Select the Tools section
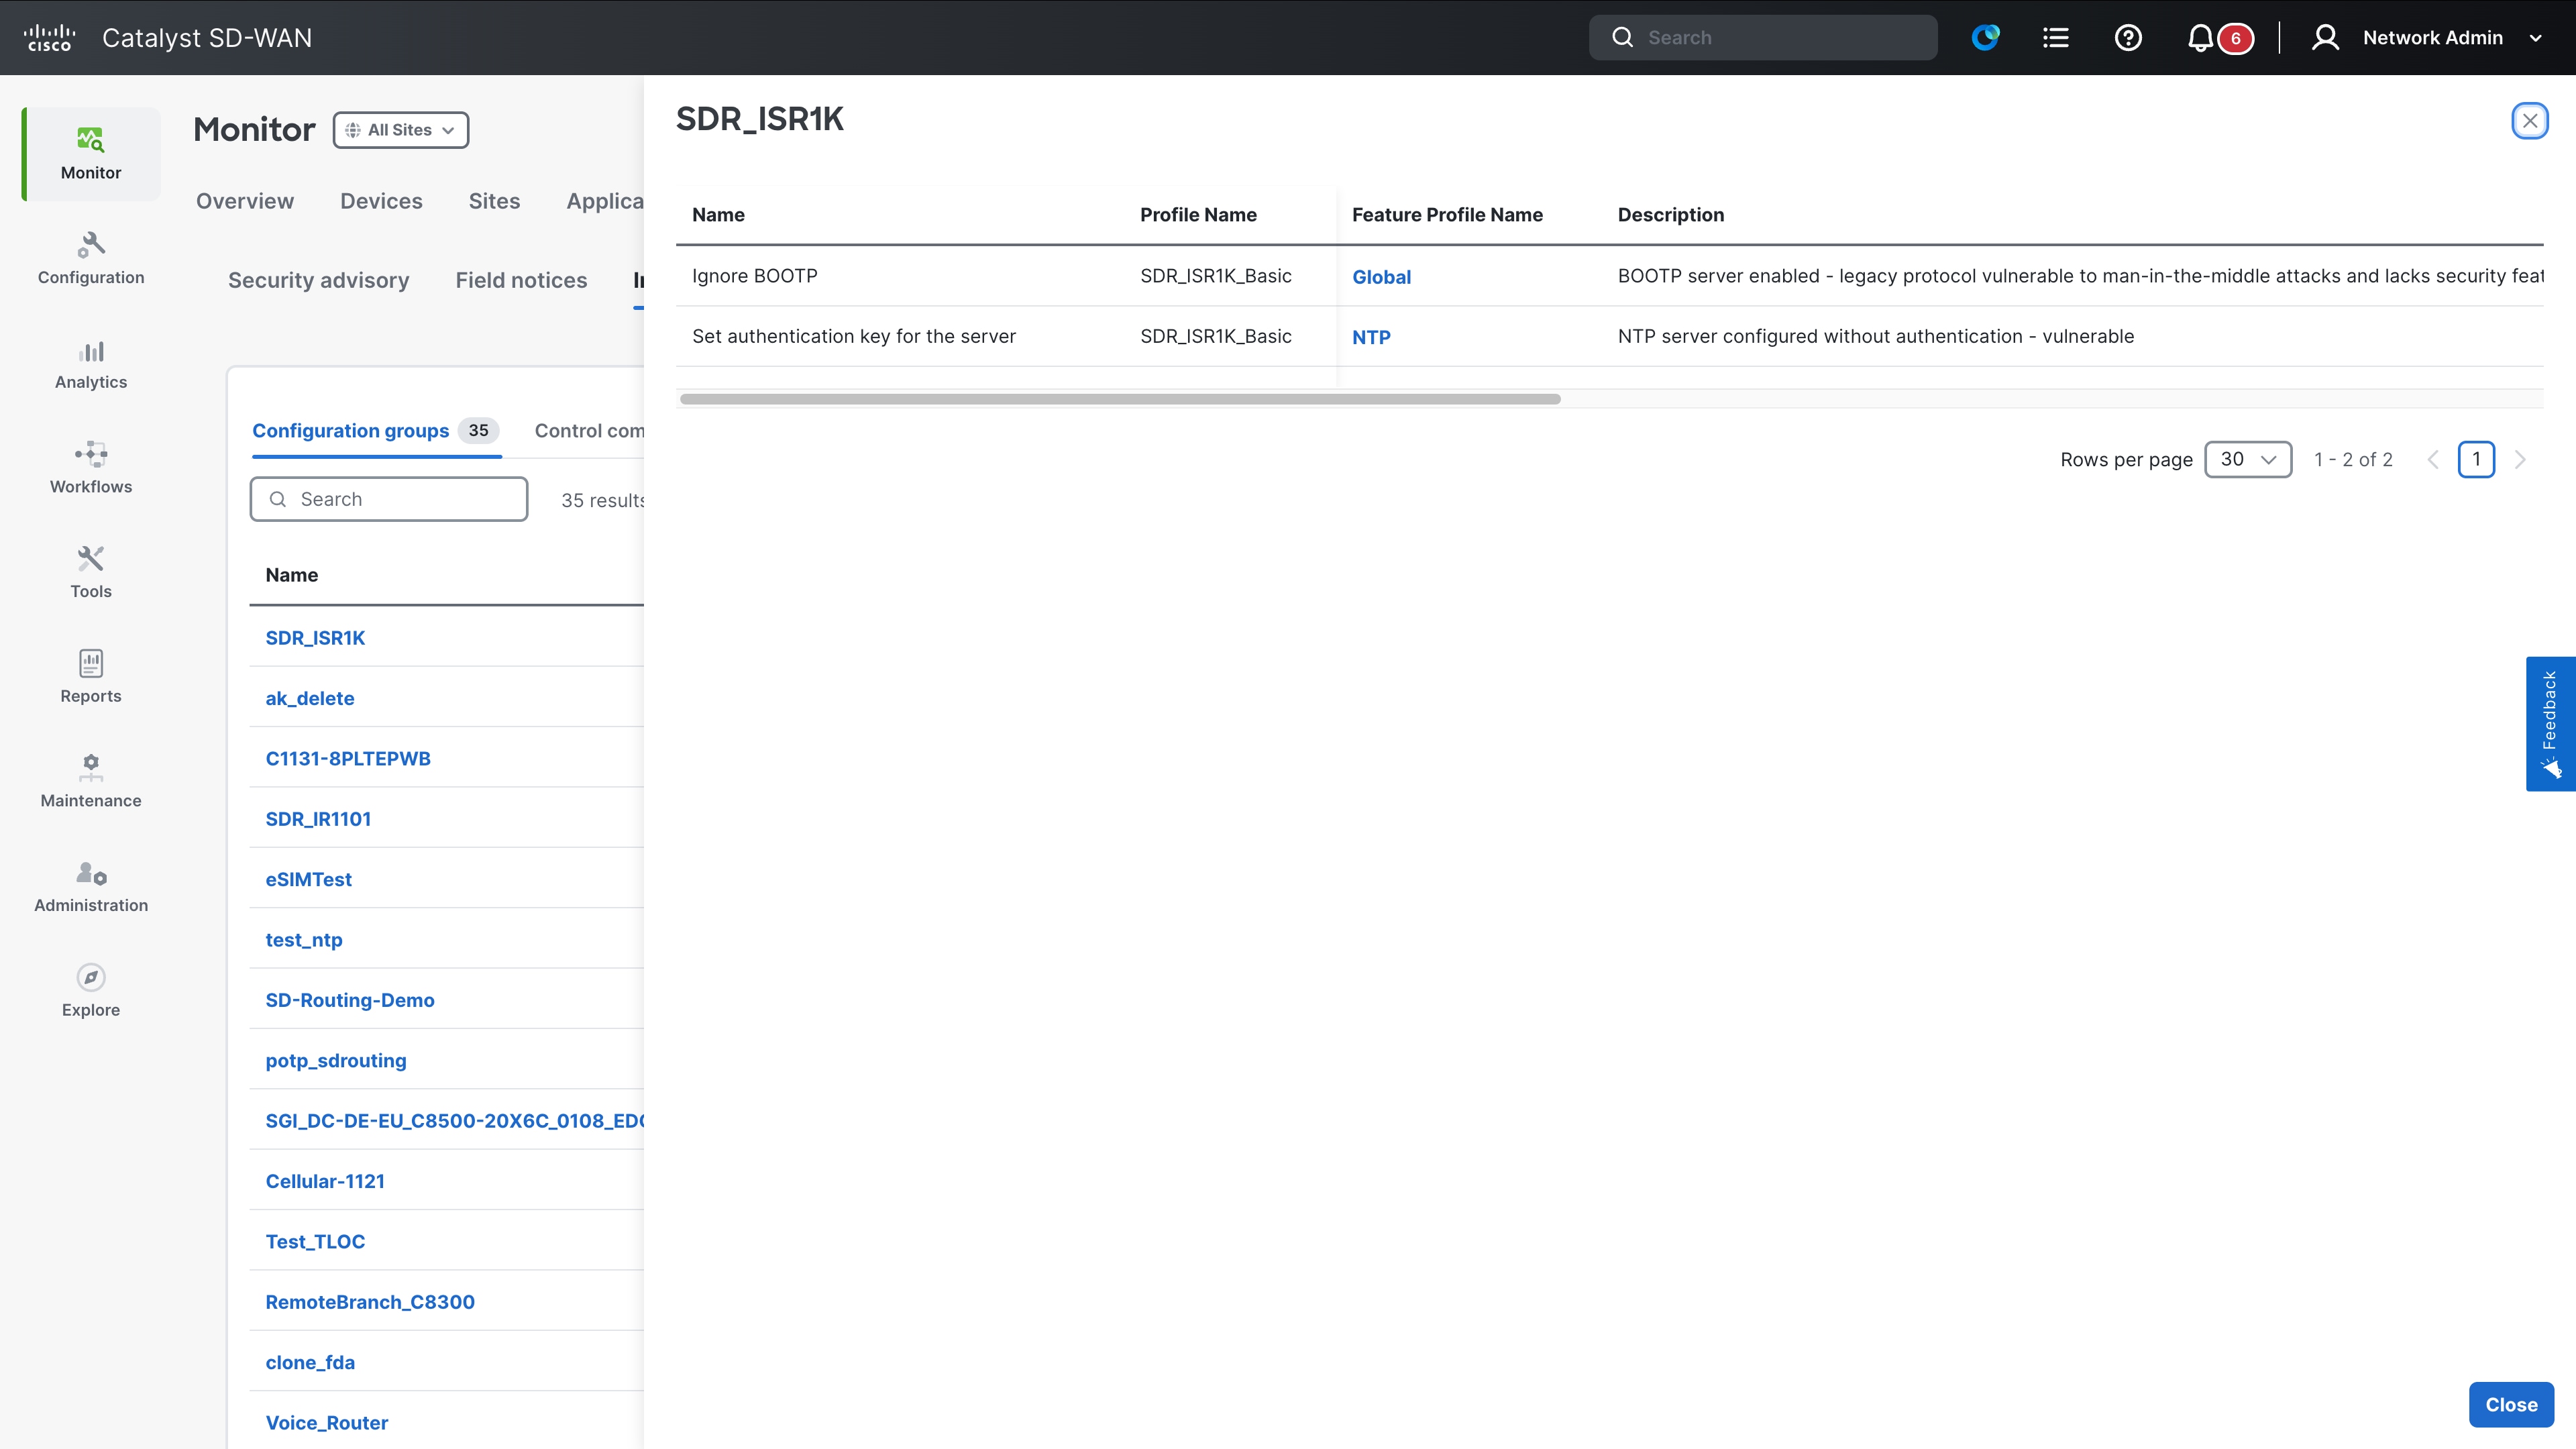 [90, 572]
